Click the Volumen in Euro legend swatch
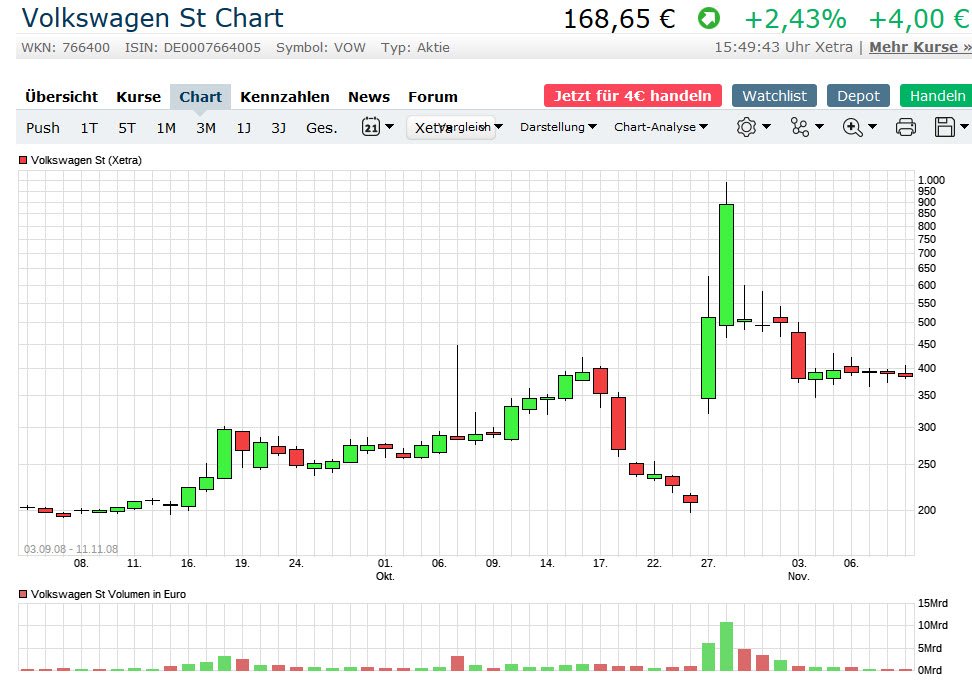Screen dimensions: 972x685 click(x=23, y=594)
